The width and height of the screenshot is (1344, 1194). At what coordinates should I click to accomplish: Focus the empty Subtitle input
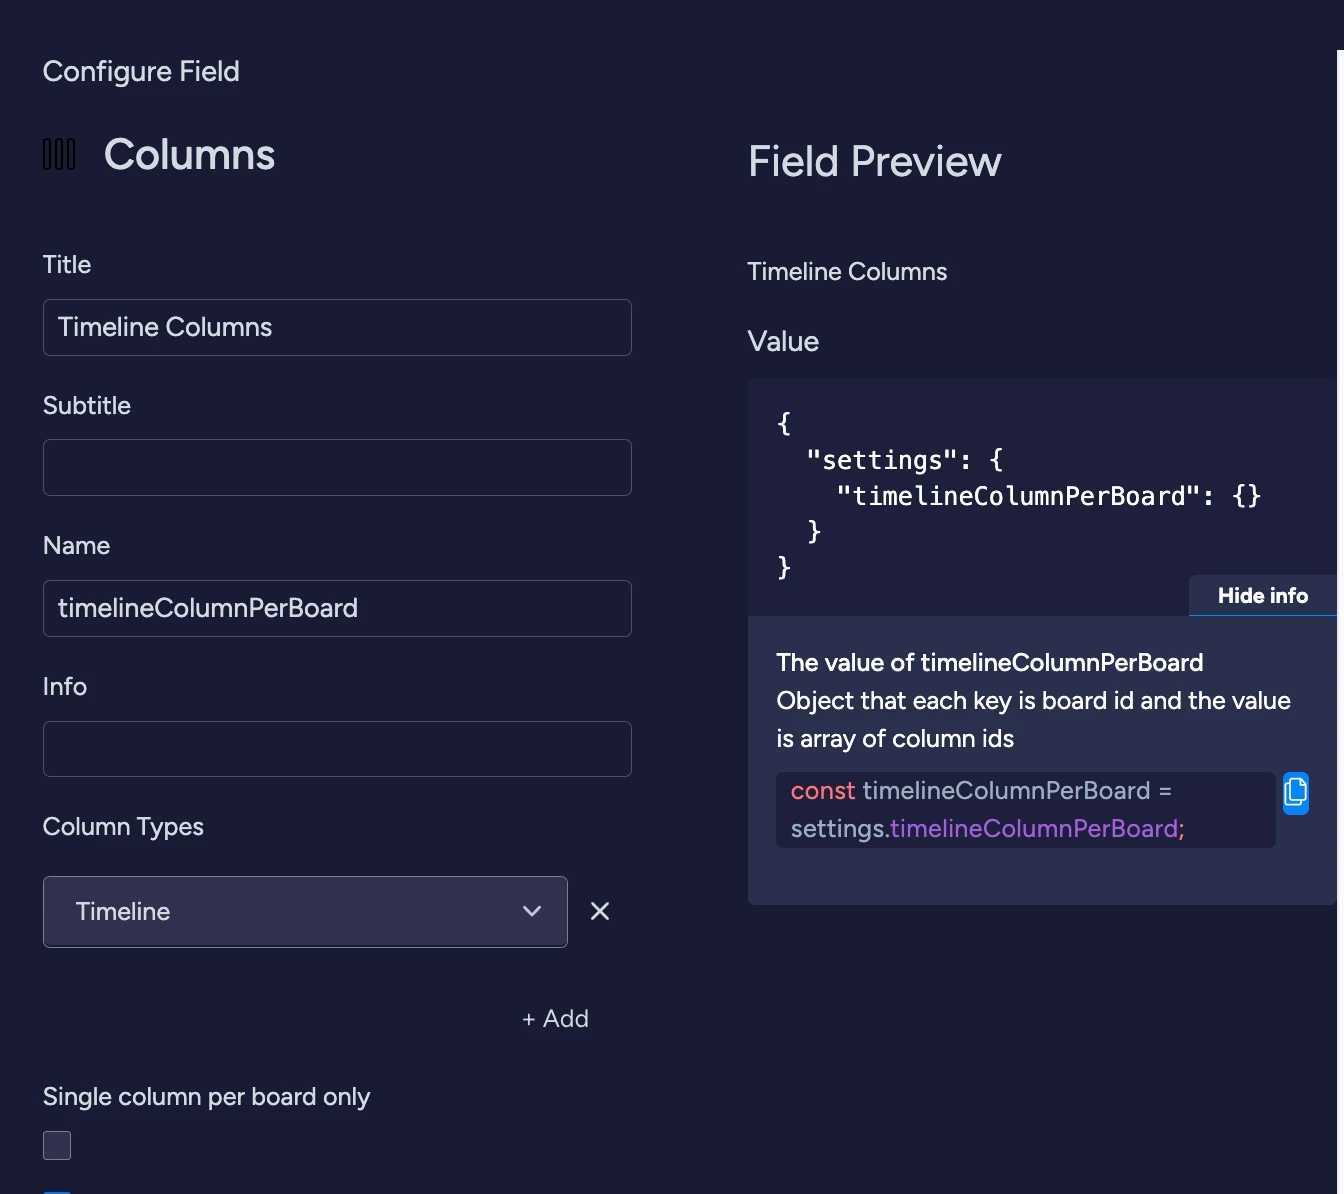pos(337,468)
